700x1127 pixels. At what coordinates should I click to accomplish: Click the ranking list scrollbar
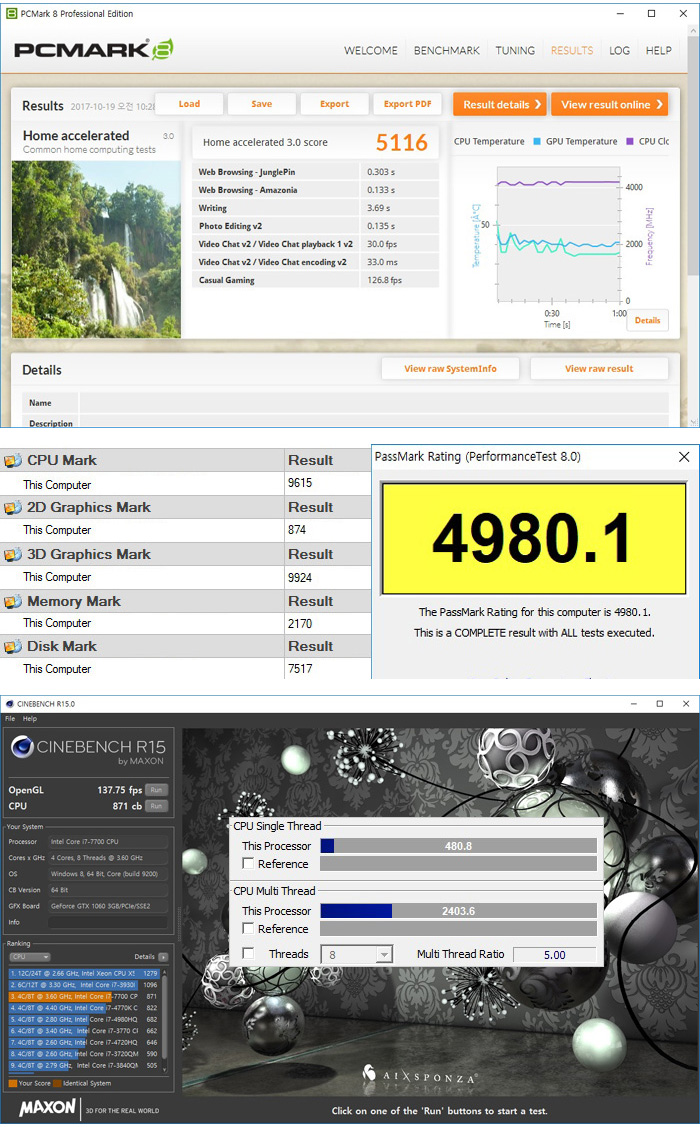point(165,1016)
